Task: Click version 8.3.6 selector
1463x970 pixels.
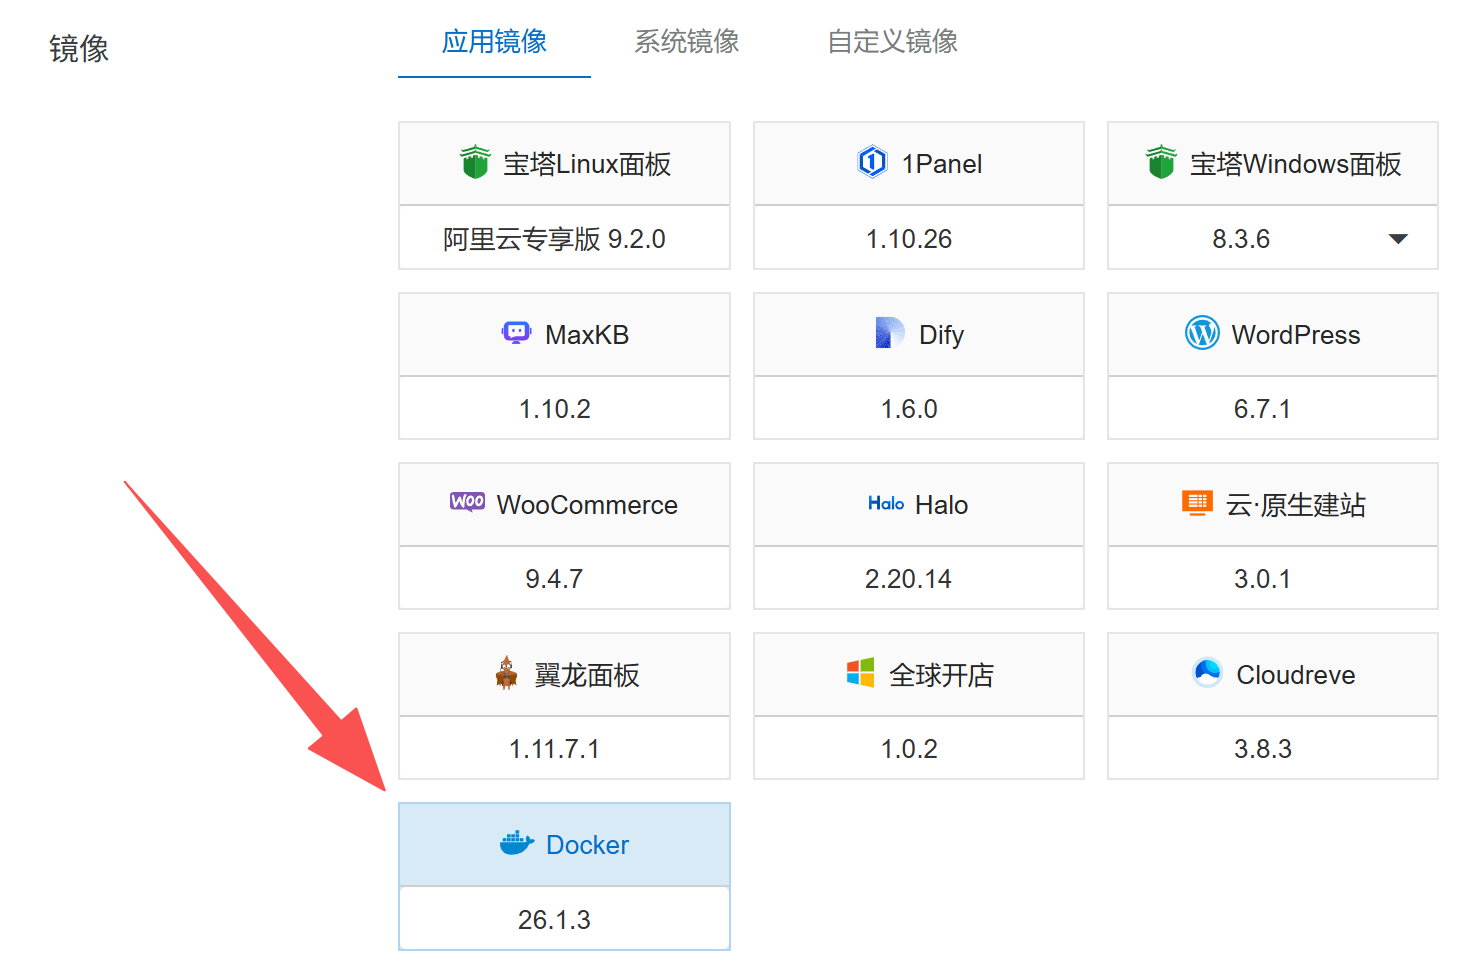Action: (x=1272, y=238)
